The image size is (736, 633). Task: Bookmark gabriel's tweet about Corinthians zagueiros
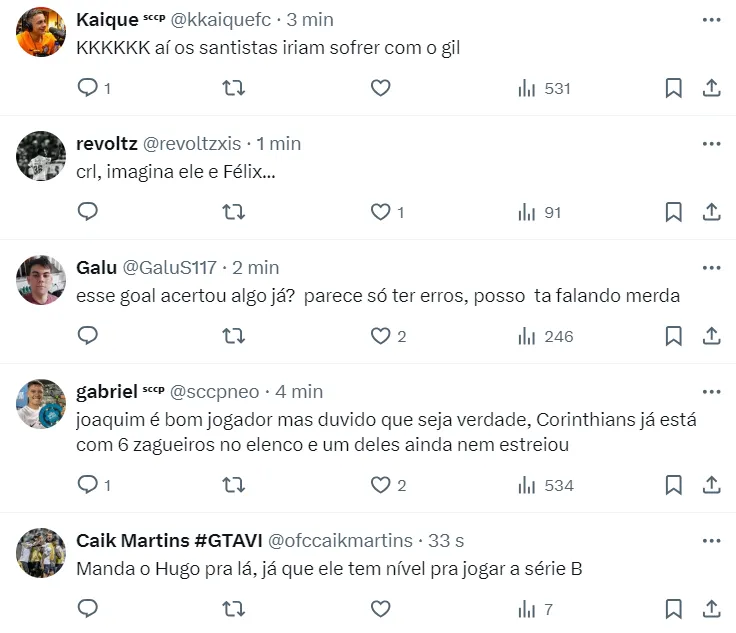pos(674,485)
